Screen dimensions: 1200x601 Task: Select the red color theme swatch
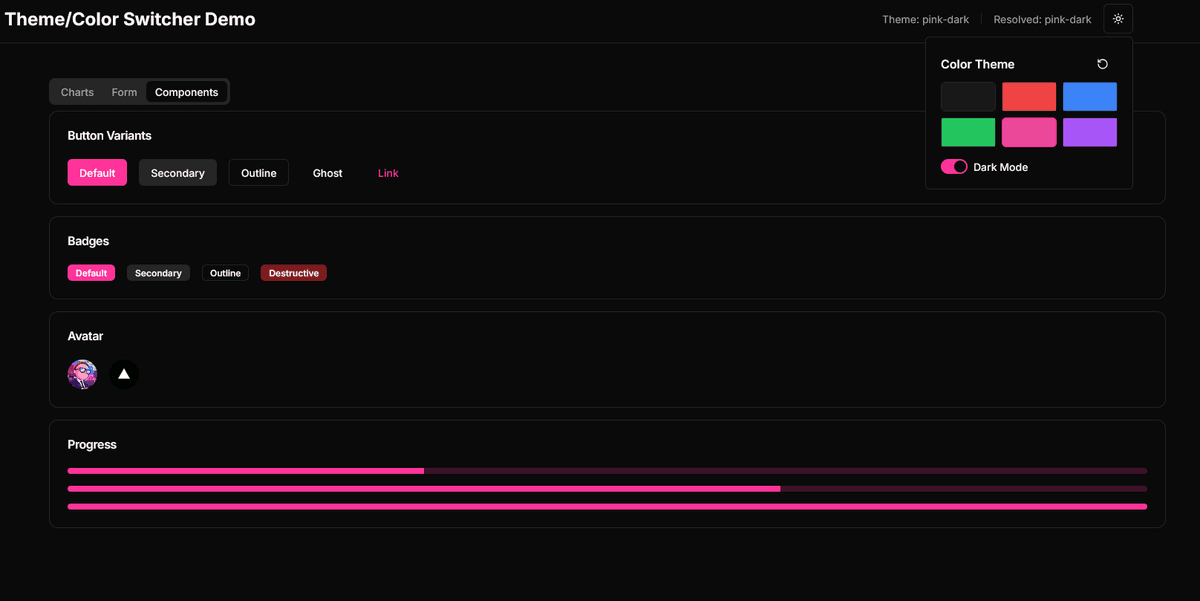click(1028, 96)
